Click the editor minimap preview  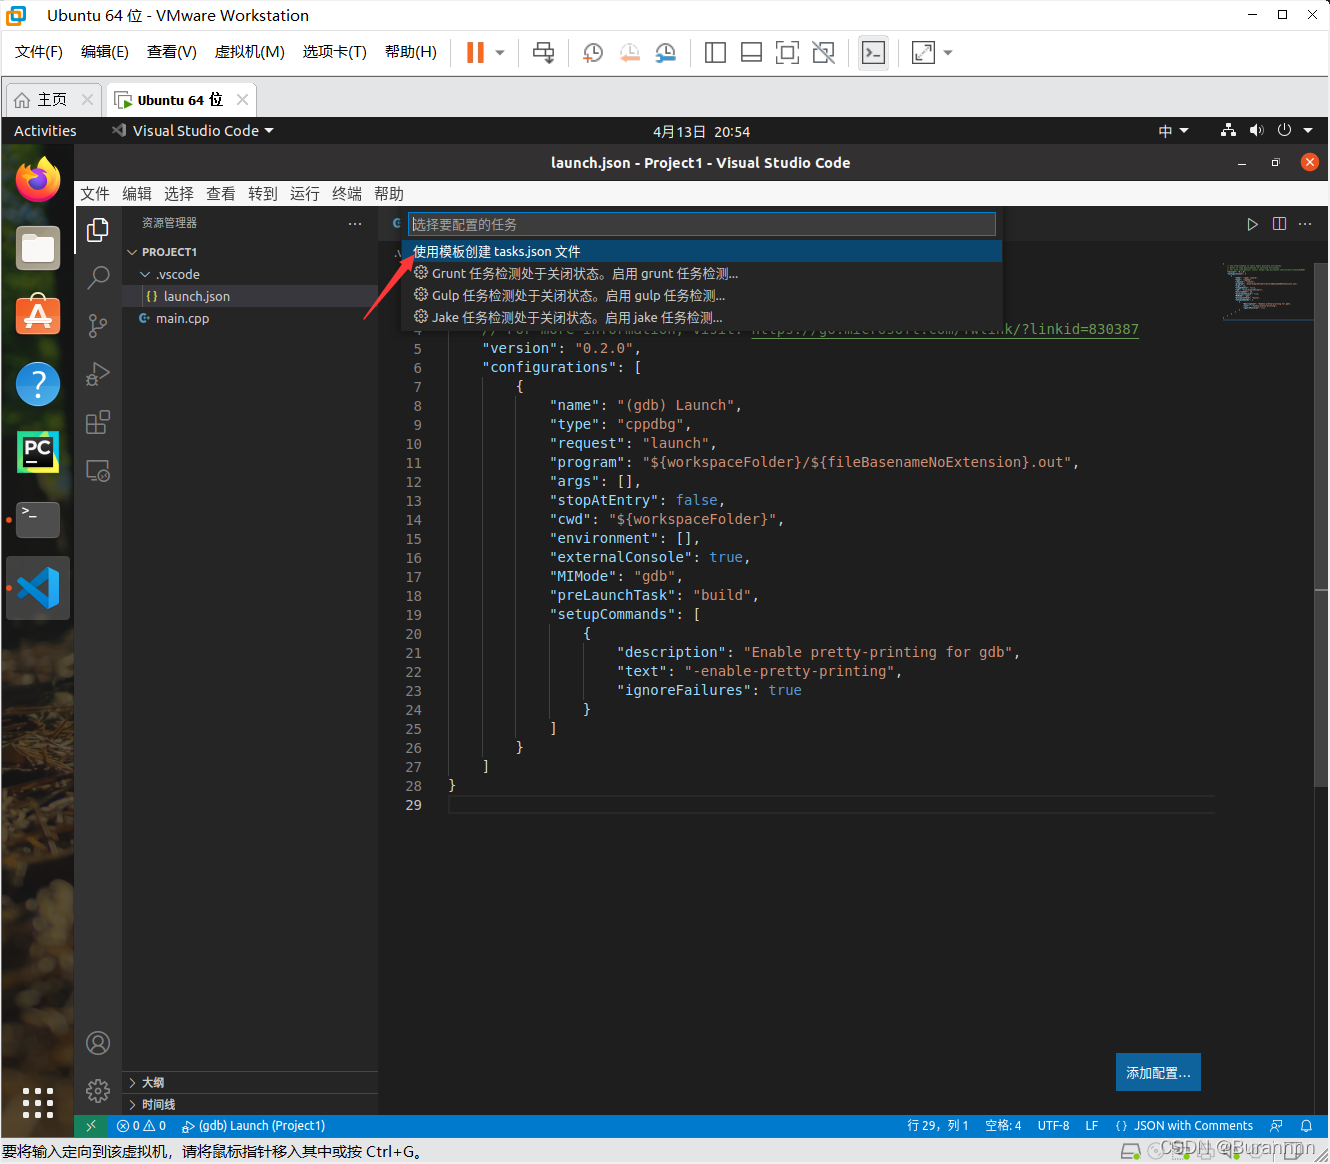pyautogui.click(x=1266, y=290)
